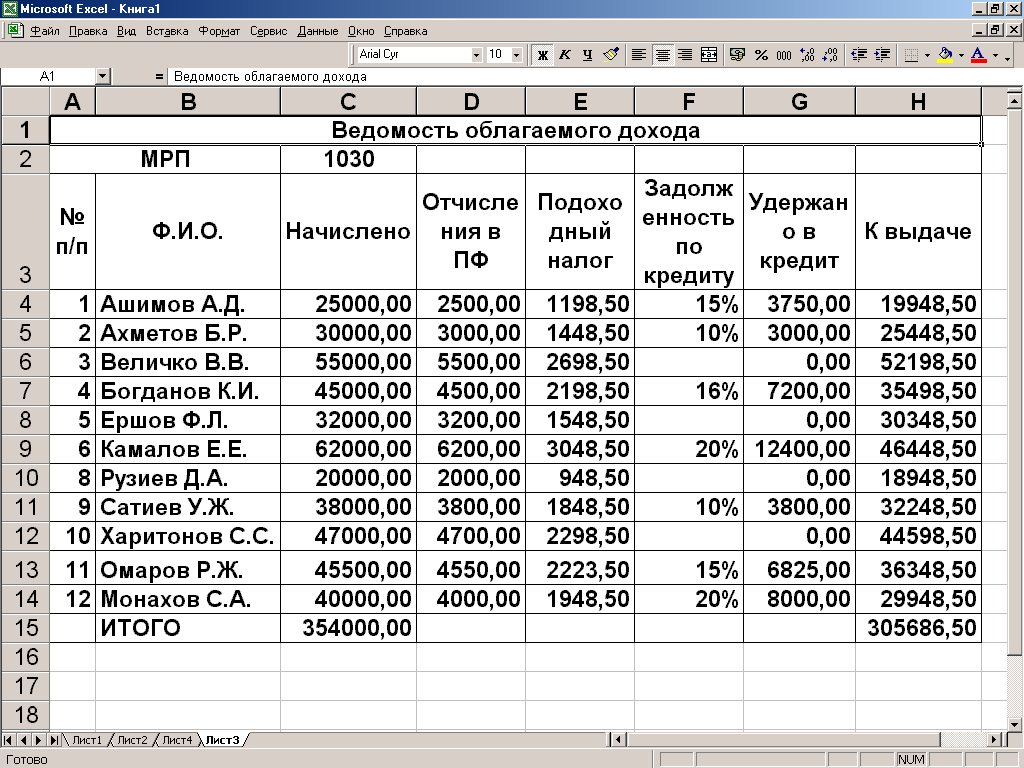Viewport: 1024px width, 768px height.
Task: Click Select All corner button
Action: tap(25, 102)
